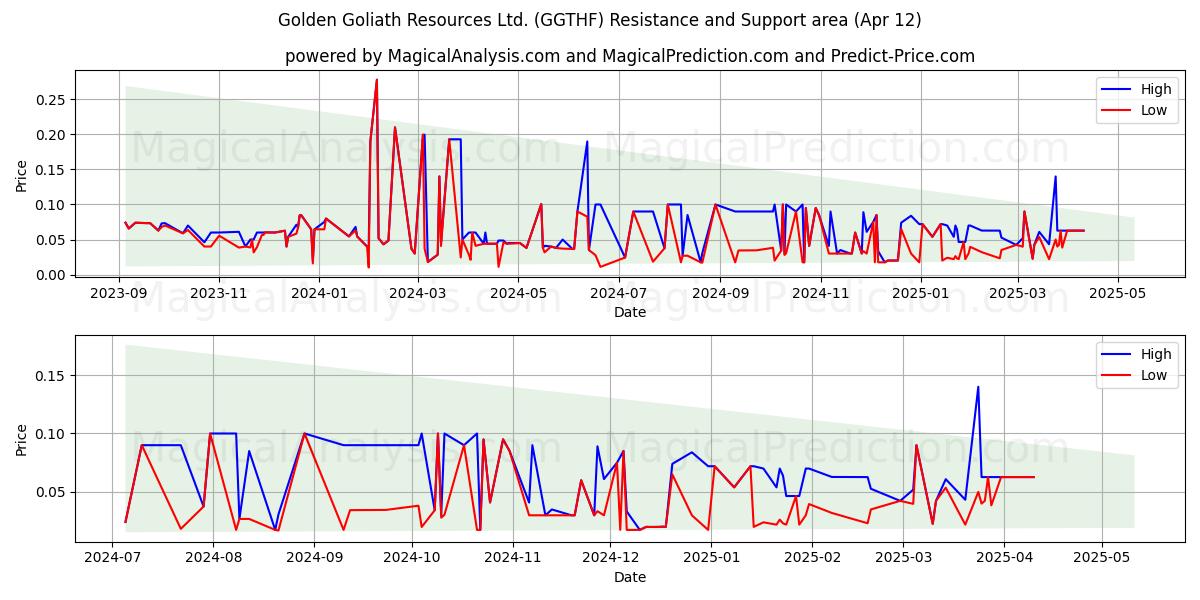The width and height of the screenshot is (1200, 600).
Task: Click the '2025-02' tick label on bottom chart
Action: [811, 558]
